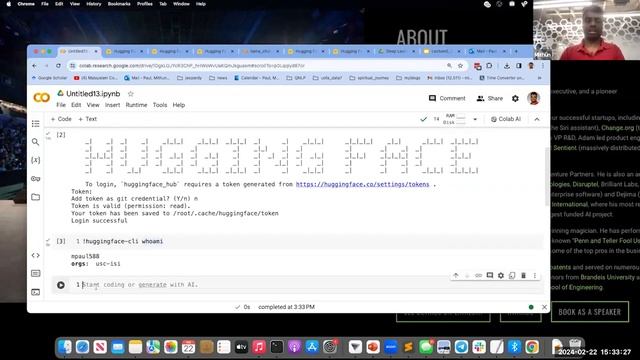Screen dimensions: 640x360
Task: Click into the empty code cell editor
Action: (310, 285)
